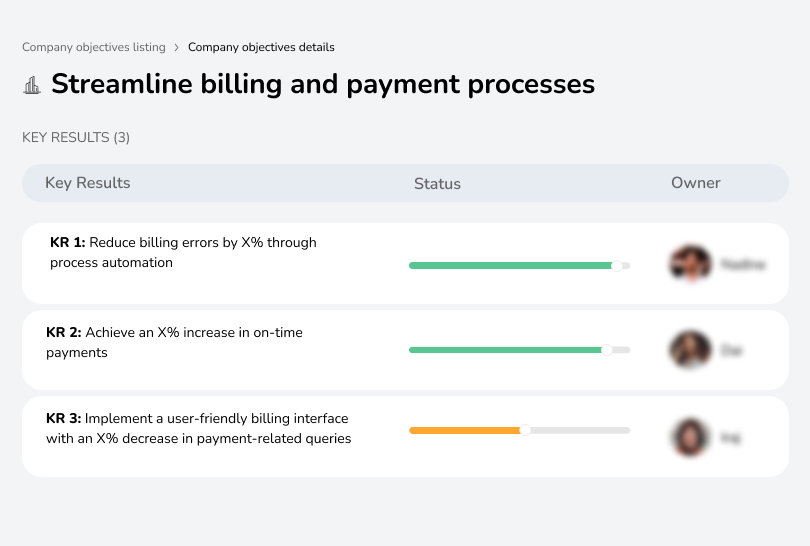Click the company building icon beside the title
This screenshot has width=810, height=546.
[x=32, y=85]
